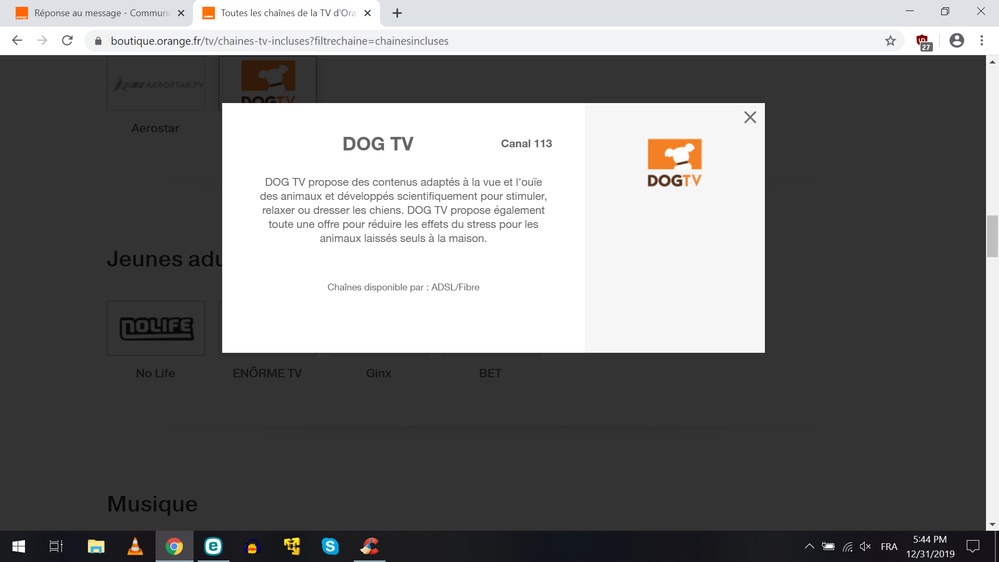Click the 'No Life' channel label
This screenshot has width=999, height=562.
(155, 373)
